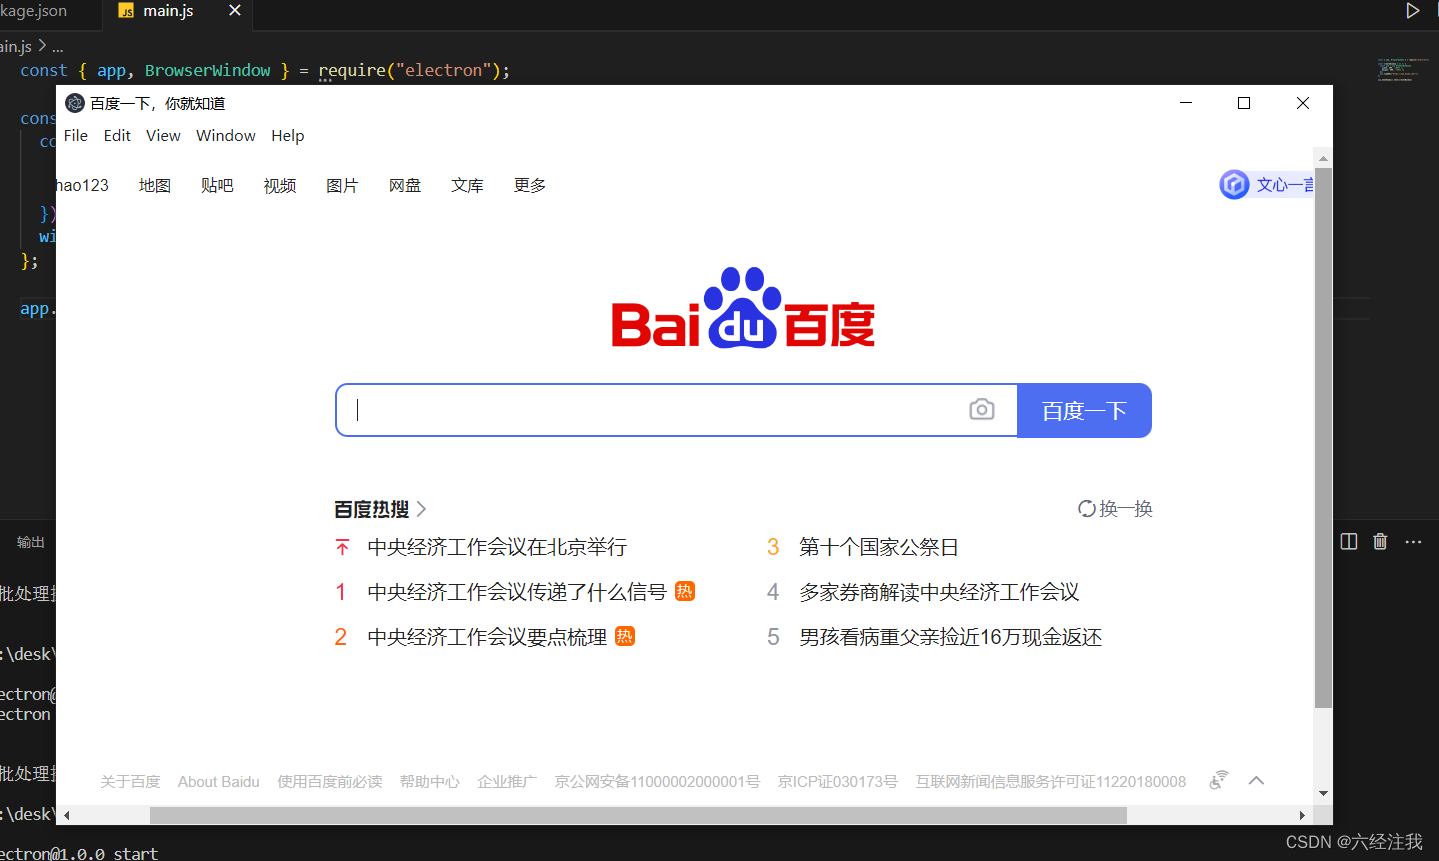Image resolution: width=1439 pixels, height=861 pixels.
Task: Open the hao123 link
Action: click(82, 185)
